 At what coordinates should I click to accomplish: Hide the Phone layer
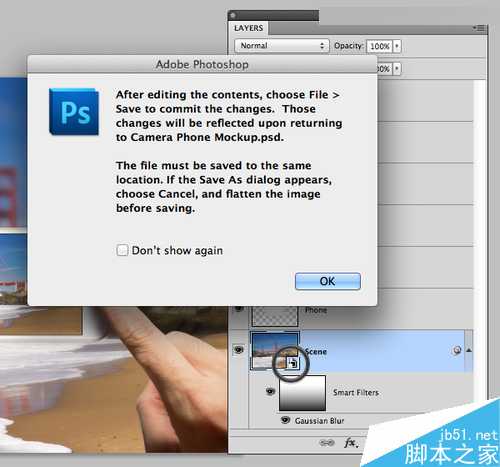coord(239,309)
